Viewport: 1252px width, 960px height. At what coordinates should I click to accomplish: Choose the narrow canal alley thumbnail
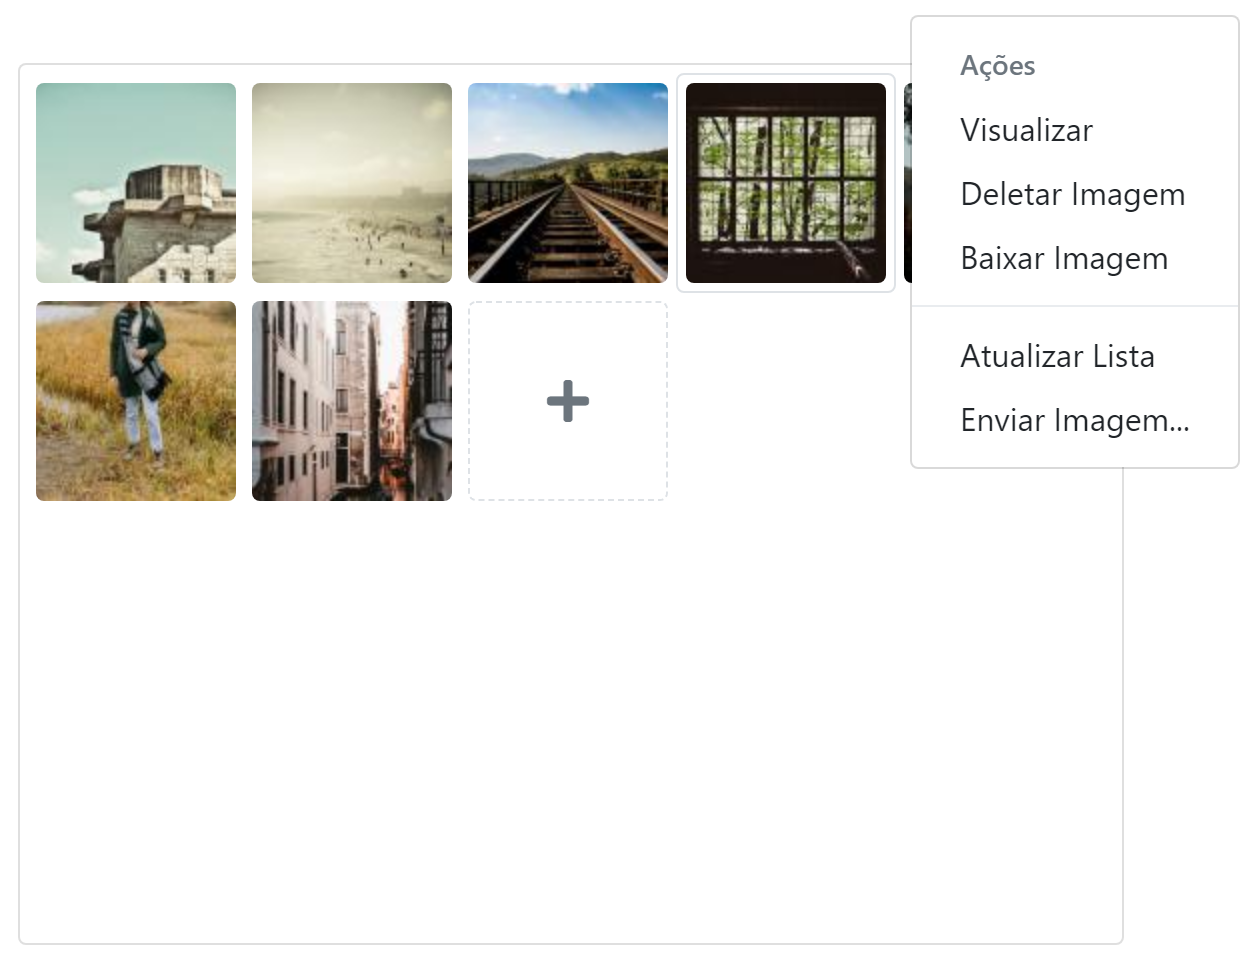tap(352, 401)
